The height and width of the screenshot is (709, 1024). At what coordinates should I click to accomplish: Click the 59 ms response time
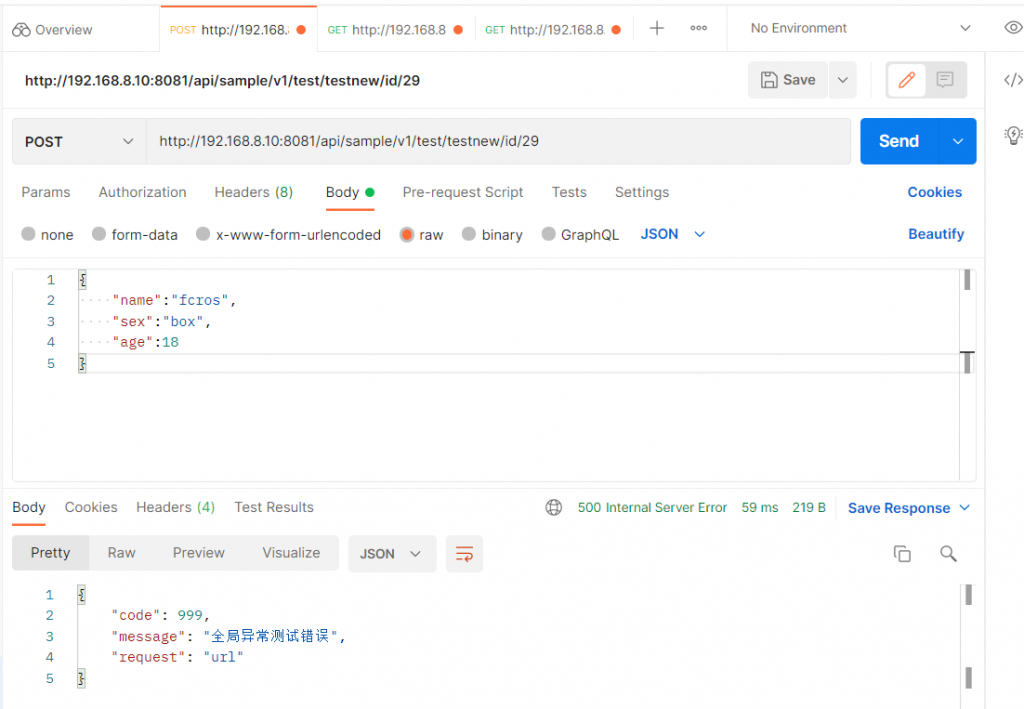point(760,507)
